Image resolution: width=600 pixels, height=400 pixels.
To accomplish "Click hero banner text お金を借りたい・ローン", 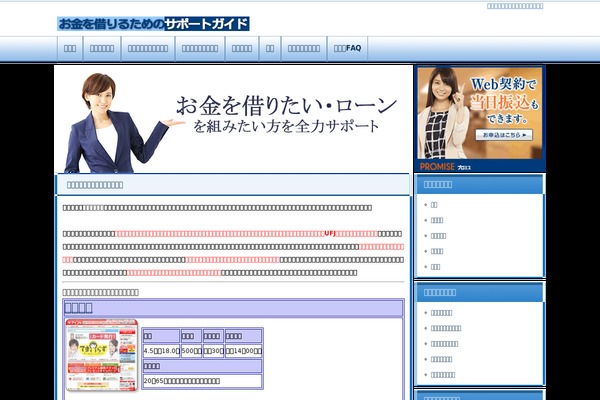I will click(x=286, y=106).
